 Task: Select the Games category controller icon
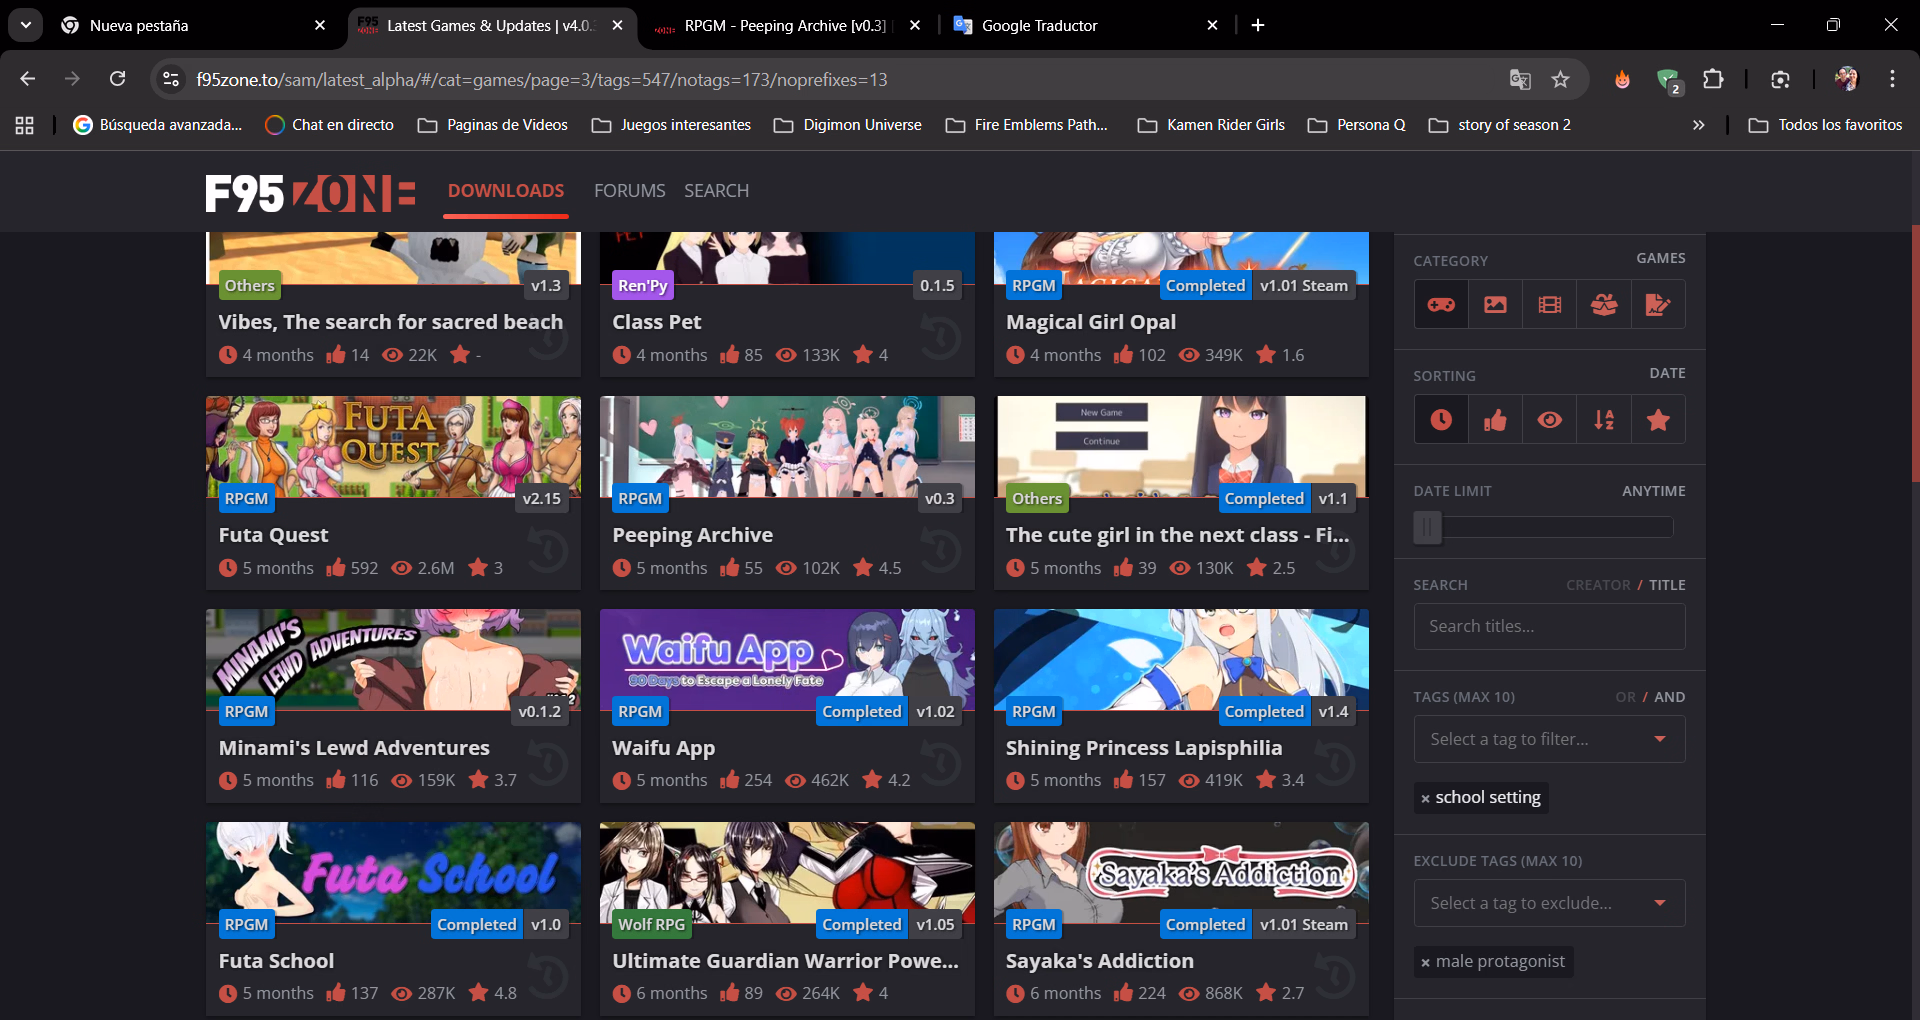tap(1441, 305)
